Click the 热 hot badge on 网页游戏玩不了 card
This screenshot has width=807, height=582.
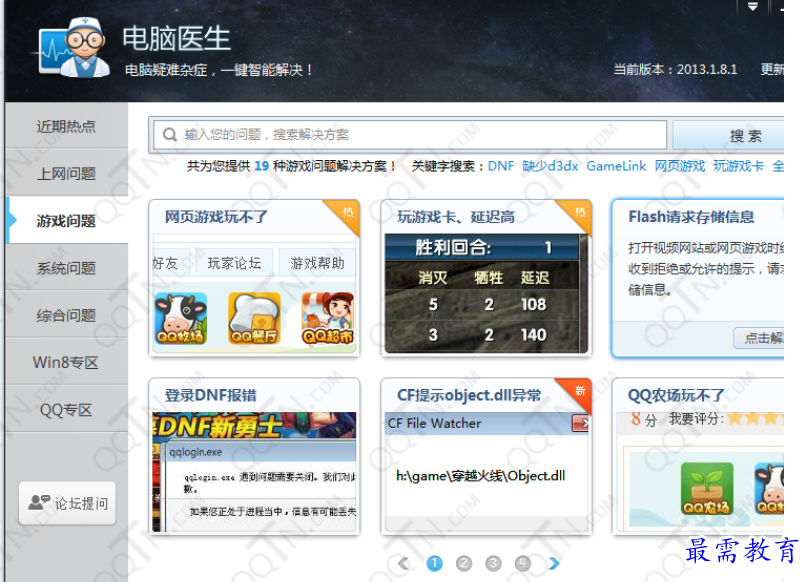[x=348, y=212]
